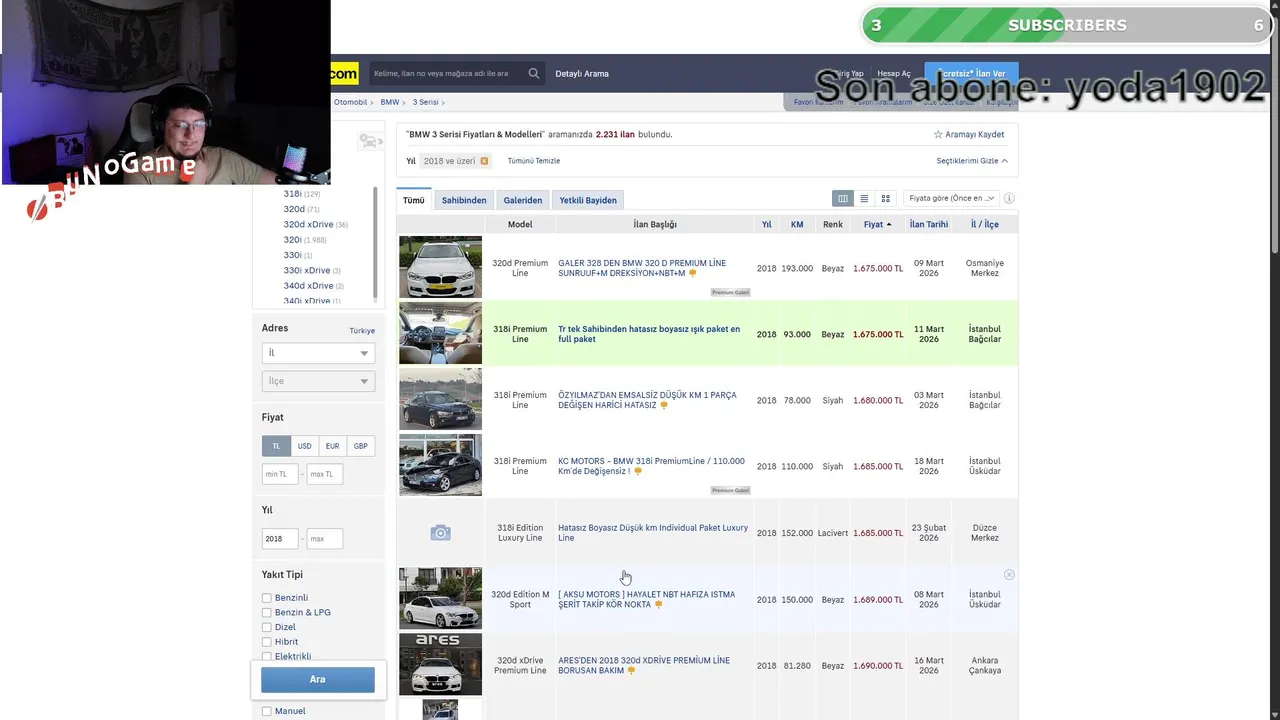1280x720 pixels.
Task: Collapse filters with Seçtiklerimi Gizle
Action: pyautogui.click(x=971, y=161)
